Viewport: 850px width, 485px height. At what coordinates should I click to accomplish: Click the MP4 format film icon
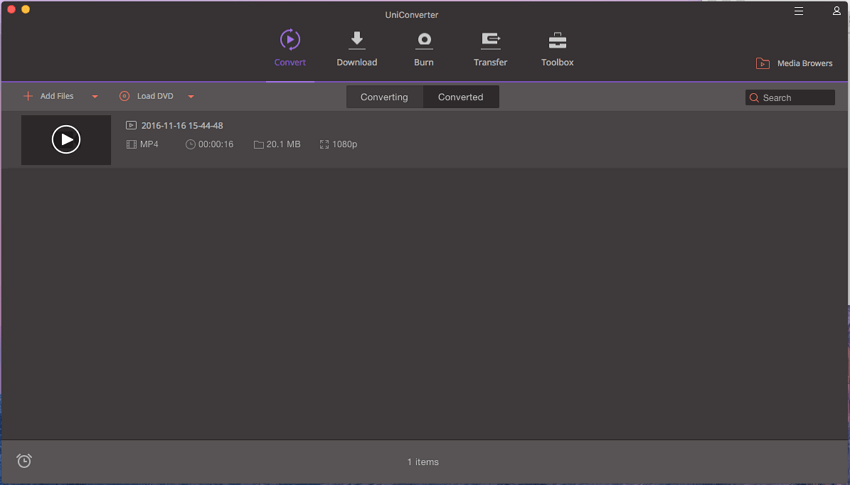click(x=131, y=144)
